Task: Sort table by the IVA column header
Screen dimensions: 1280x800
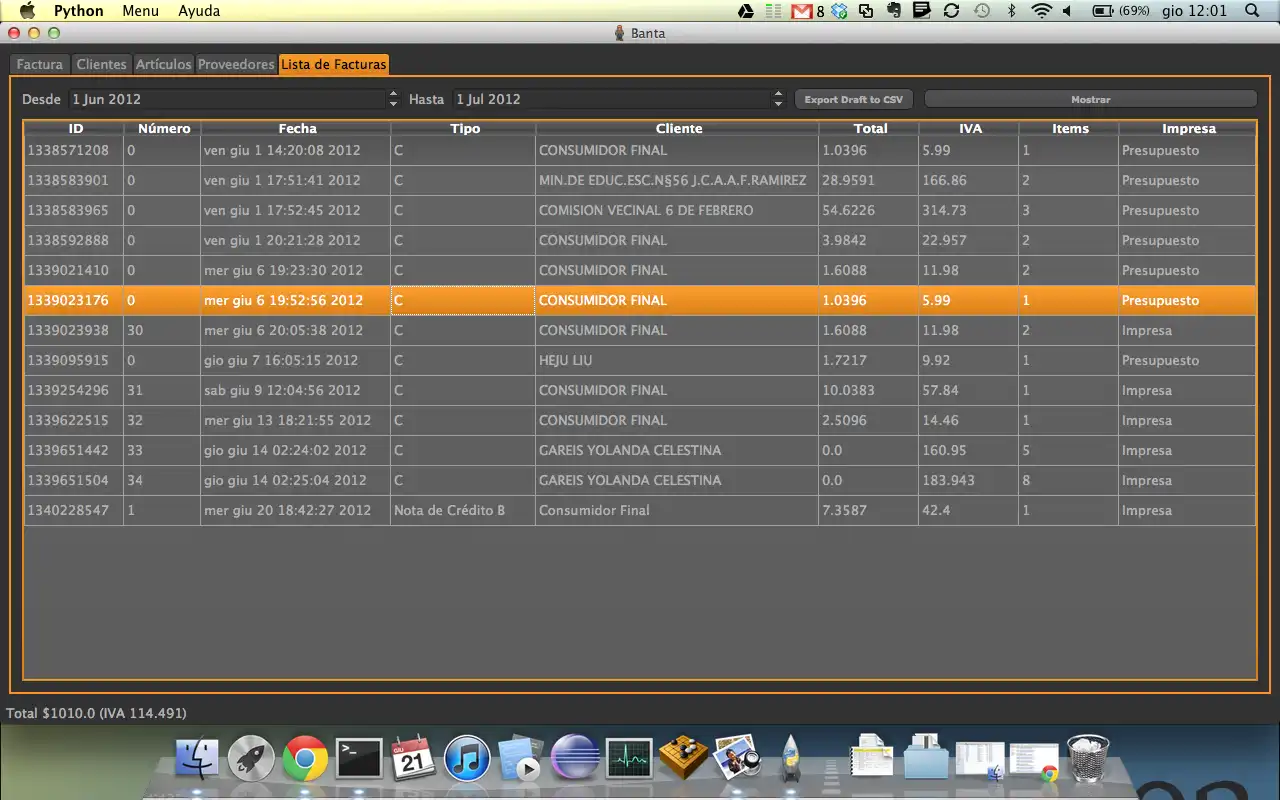Action: click(969, 128)
